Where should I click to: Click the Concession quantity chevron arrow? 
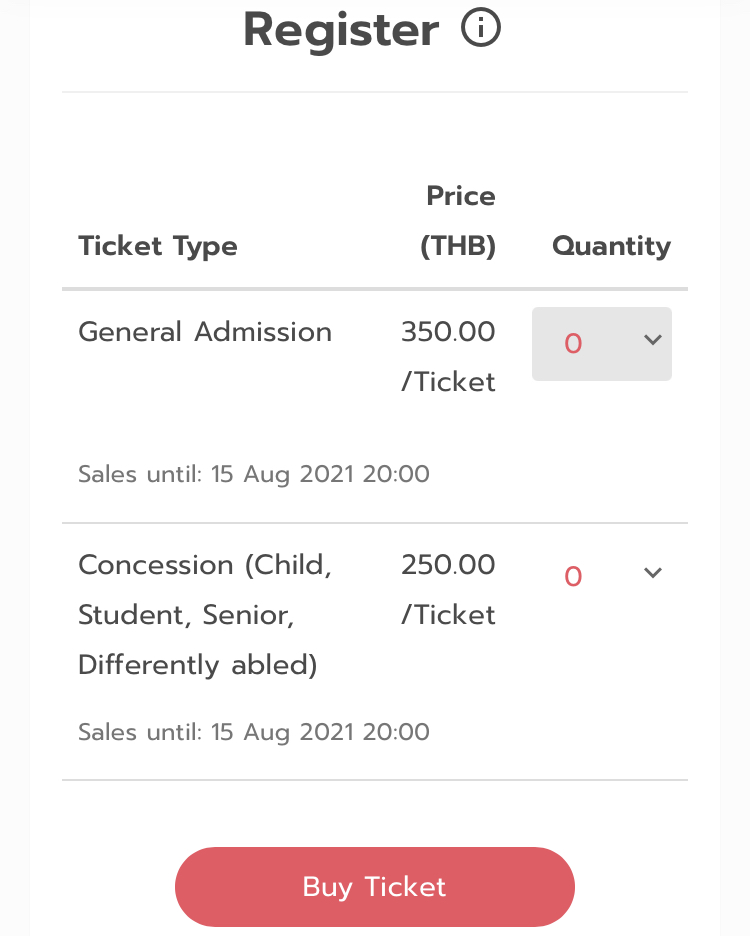(x=653, y=573)
